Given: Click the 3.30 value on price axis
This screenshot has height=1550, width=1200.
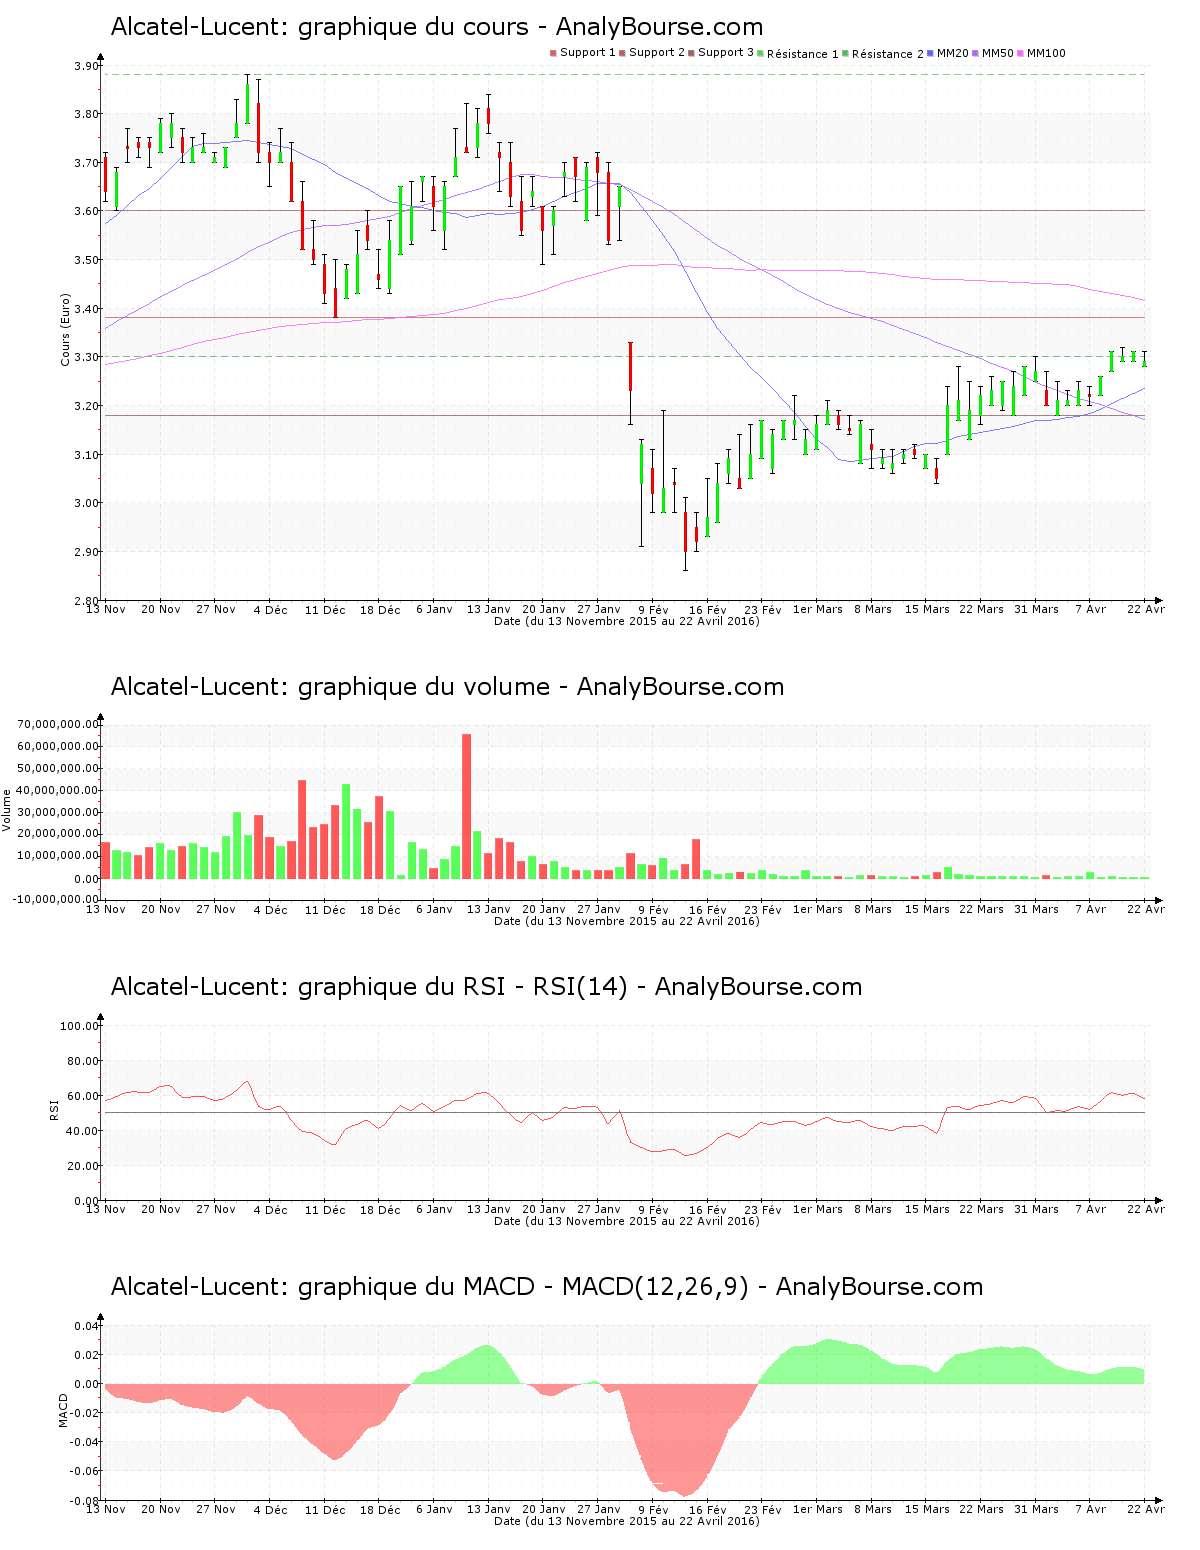Looking at the screenshot, I should [87, 357].
